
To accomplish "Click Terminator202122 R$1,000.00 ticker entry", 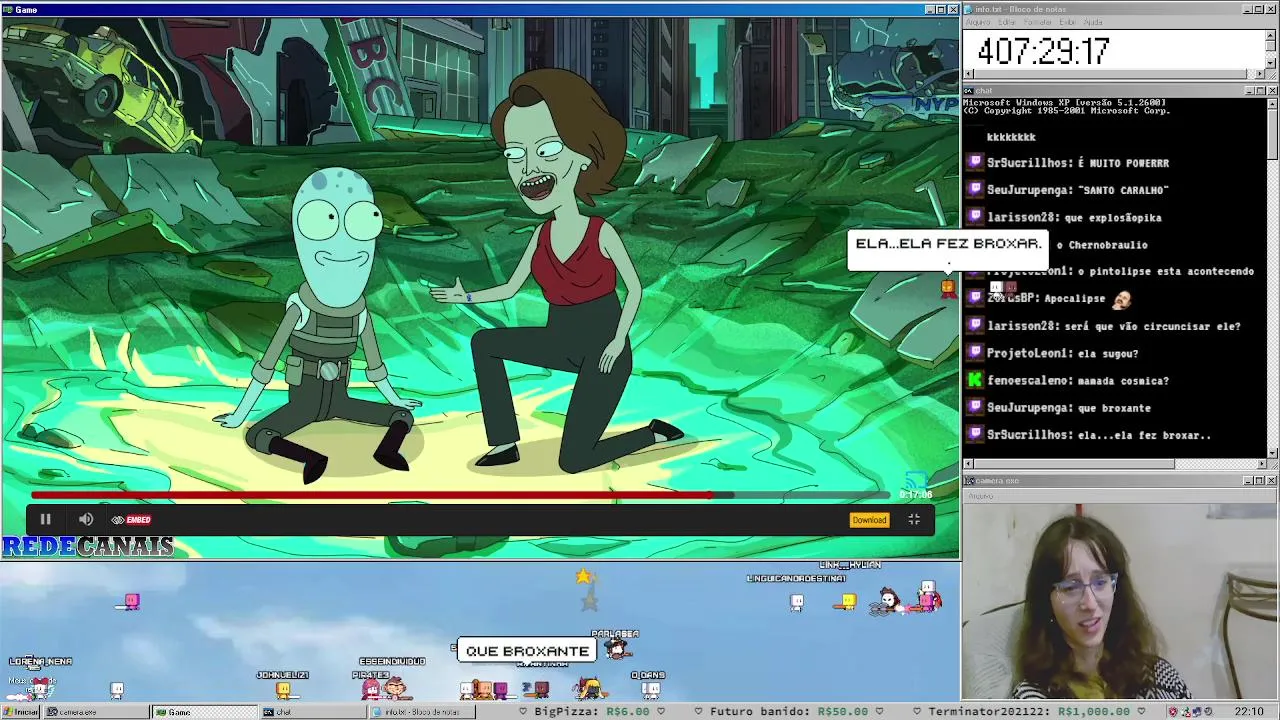I will coord(1029,712).
